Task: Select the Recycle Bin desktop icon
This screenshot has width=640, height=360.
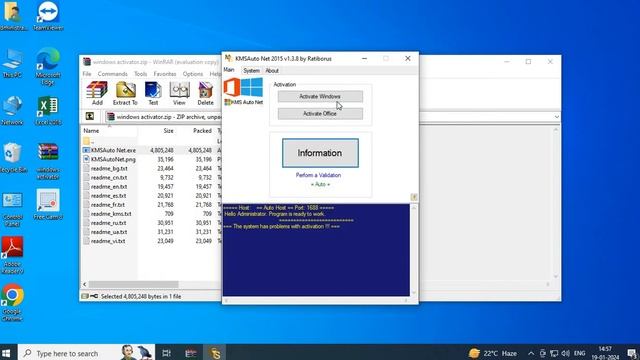Action: [x=12, y=158]
